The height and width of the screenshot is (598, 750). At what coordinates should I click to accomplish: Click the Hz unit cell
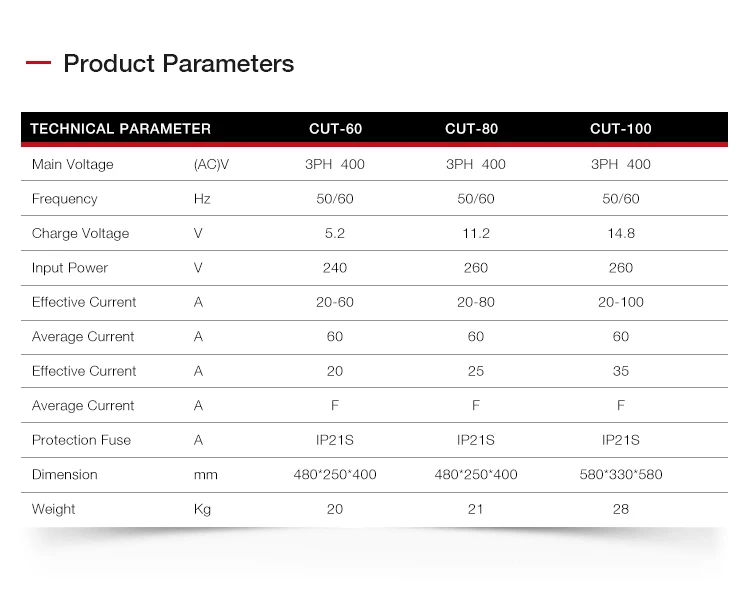202,199
